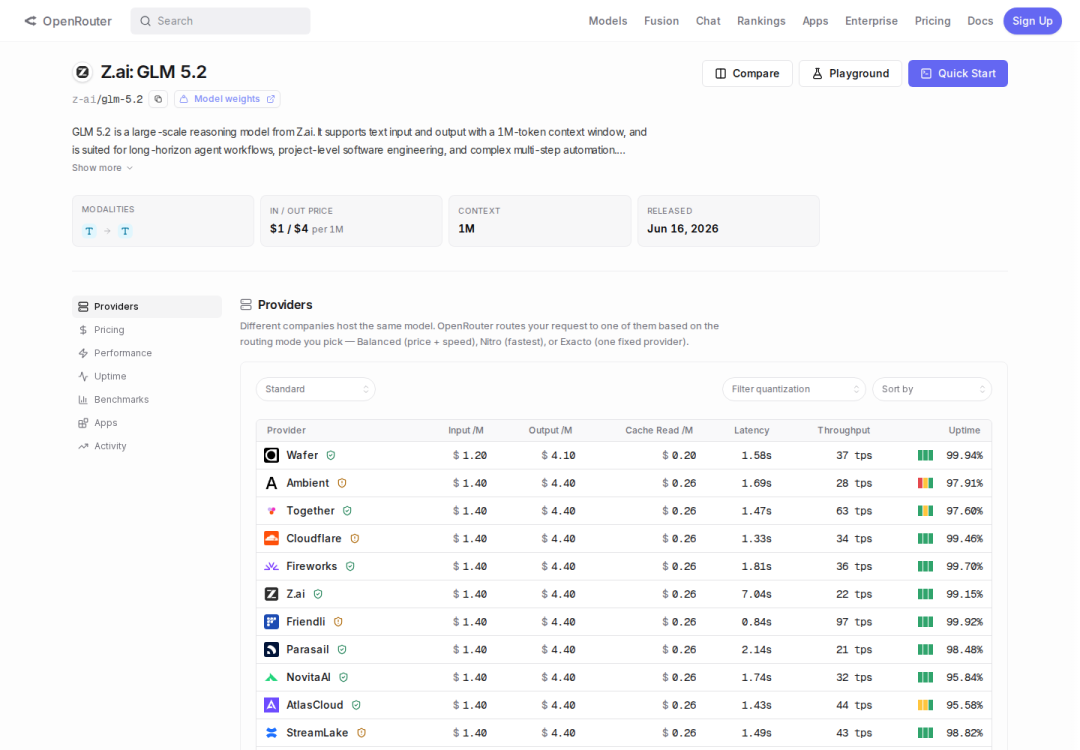Click the Wafer provider logo
Screen dimensions: 1080x750
pyautogui.click(x=271, y=455)
